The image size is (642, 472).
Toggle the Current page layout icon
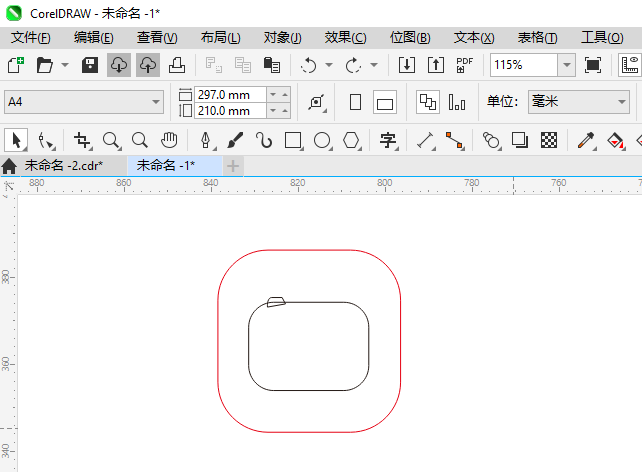457,102
